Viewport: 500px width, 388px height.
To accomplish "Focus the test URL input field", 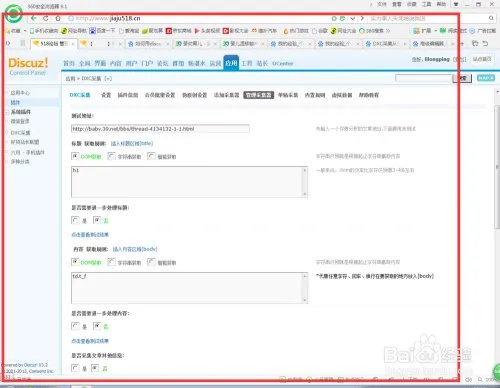I will (x=160, y=129).
